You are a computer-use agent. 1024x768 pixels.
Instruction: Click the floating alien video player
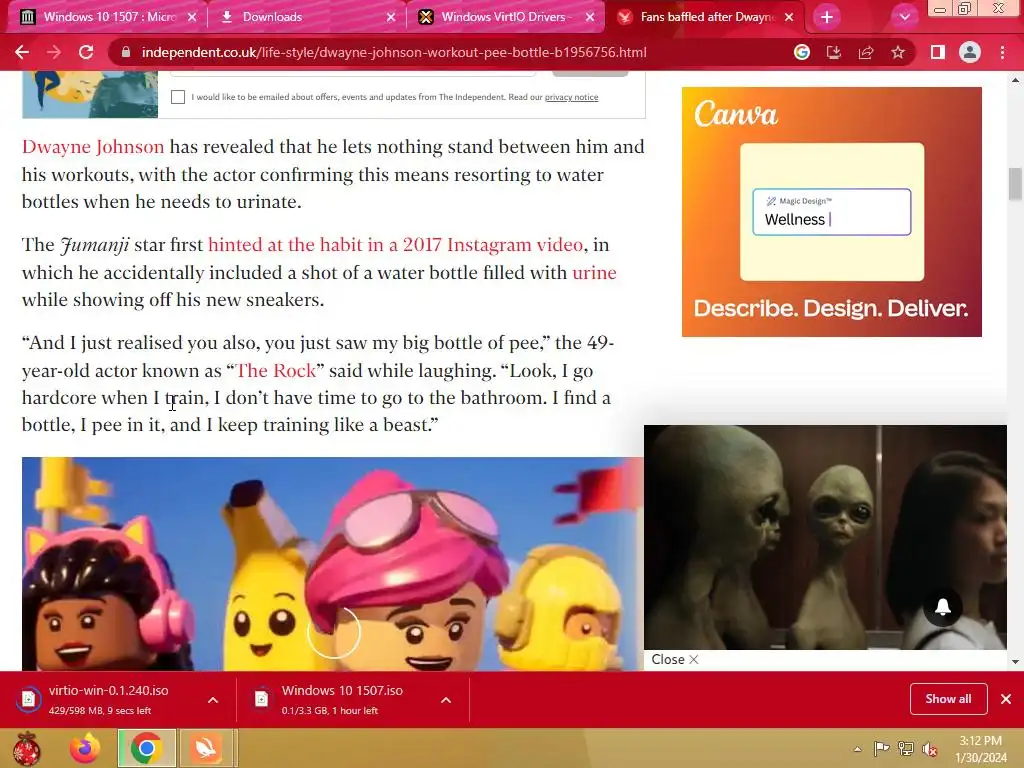point(825,537)
